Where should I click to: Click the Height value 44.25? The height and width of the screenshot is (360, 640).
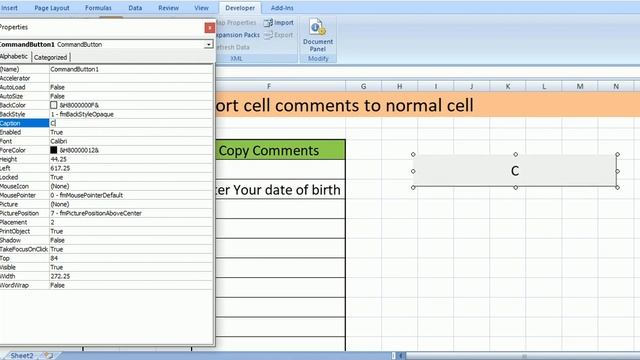[x=58, y=159]
